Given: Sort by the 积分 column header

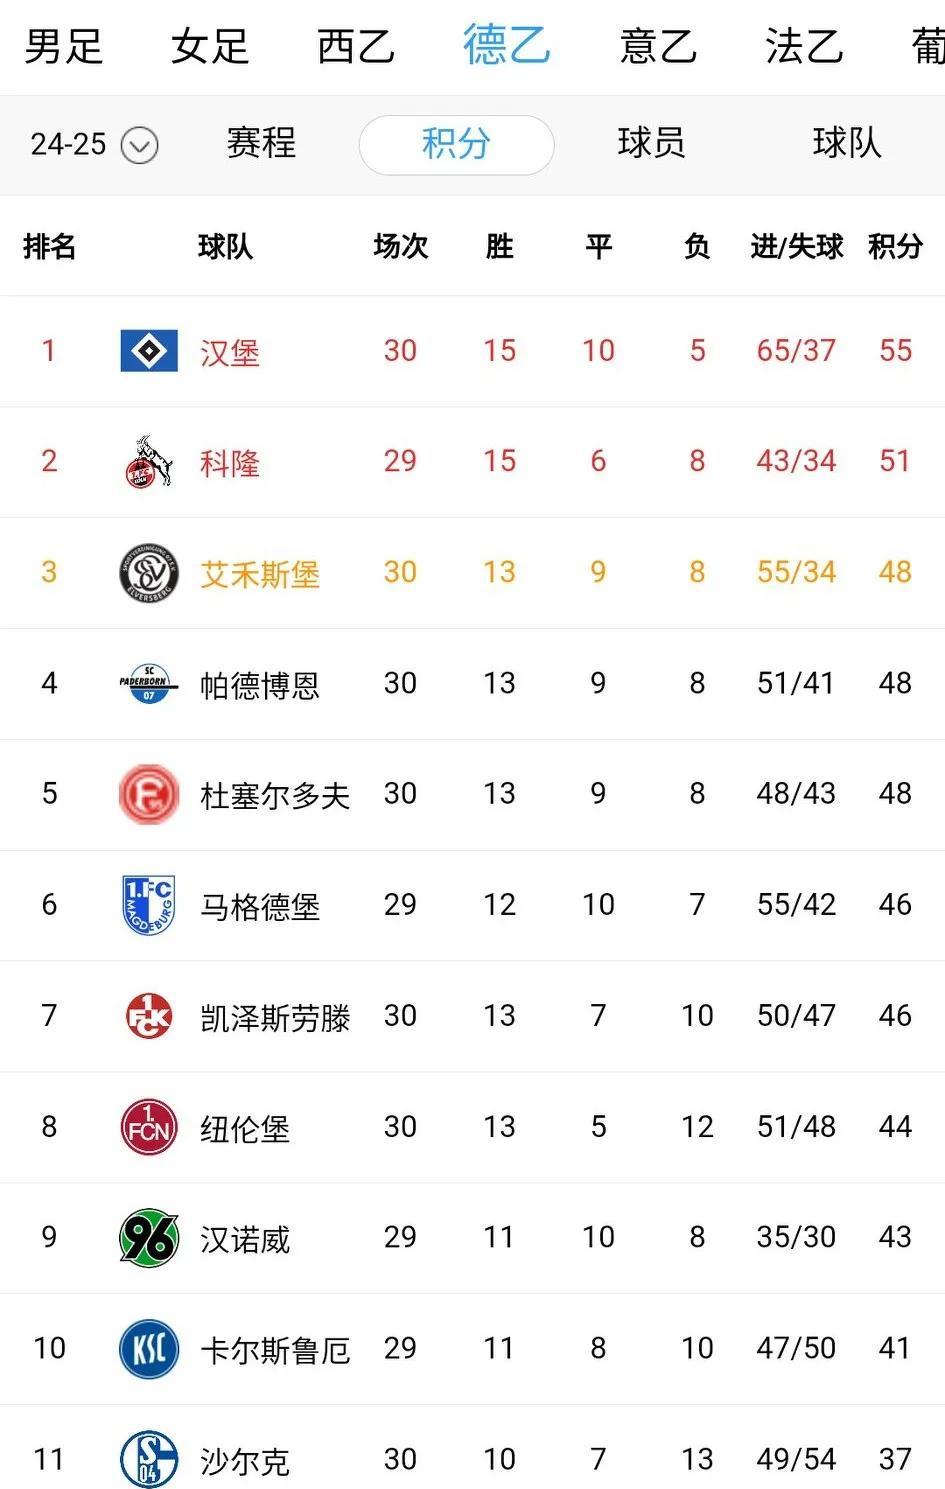Looking at the screenshot, I should pyautogui.click(x=895, y=246).
